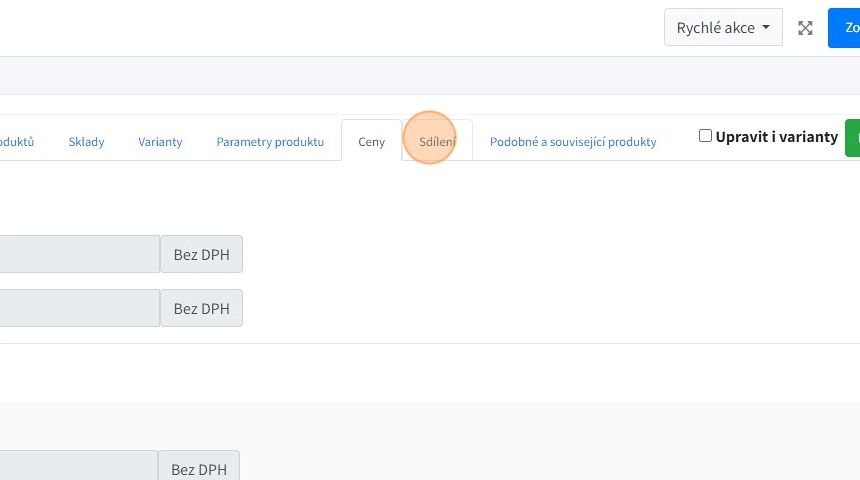
Task: Switch to the Sklady tab
Action: click(86, 142)
